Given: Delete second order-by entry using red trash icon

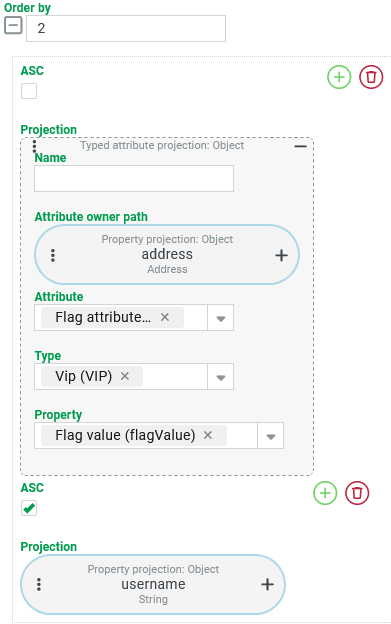Looking at the screenshot, I should click(357, 493).
